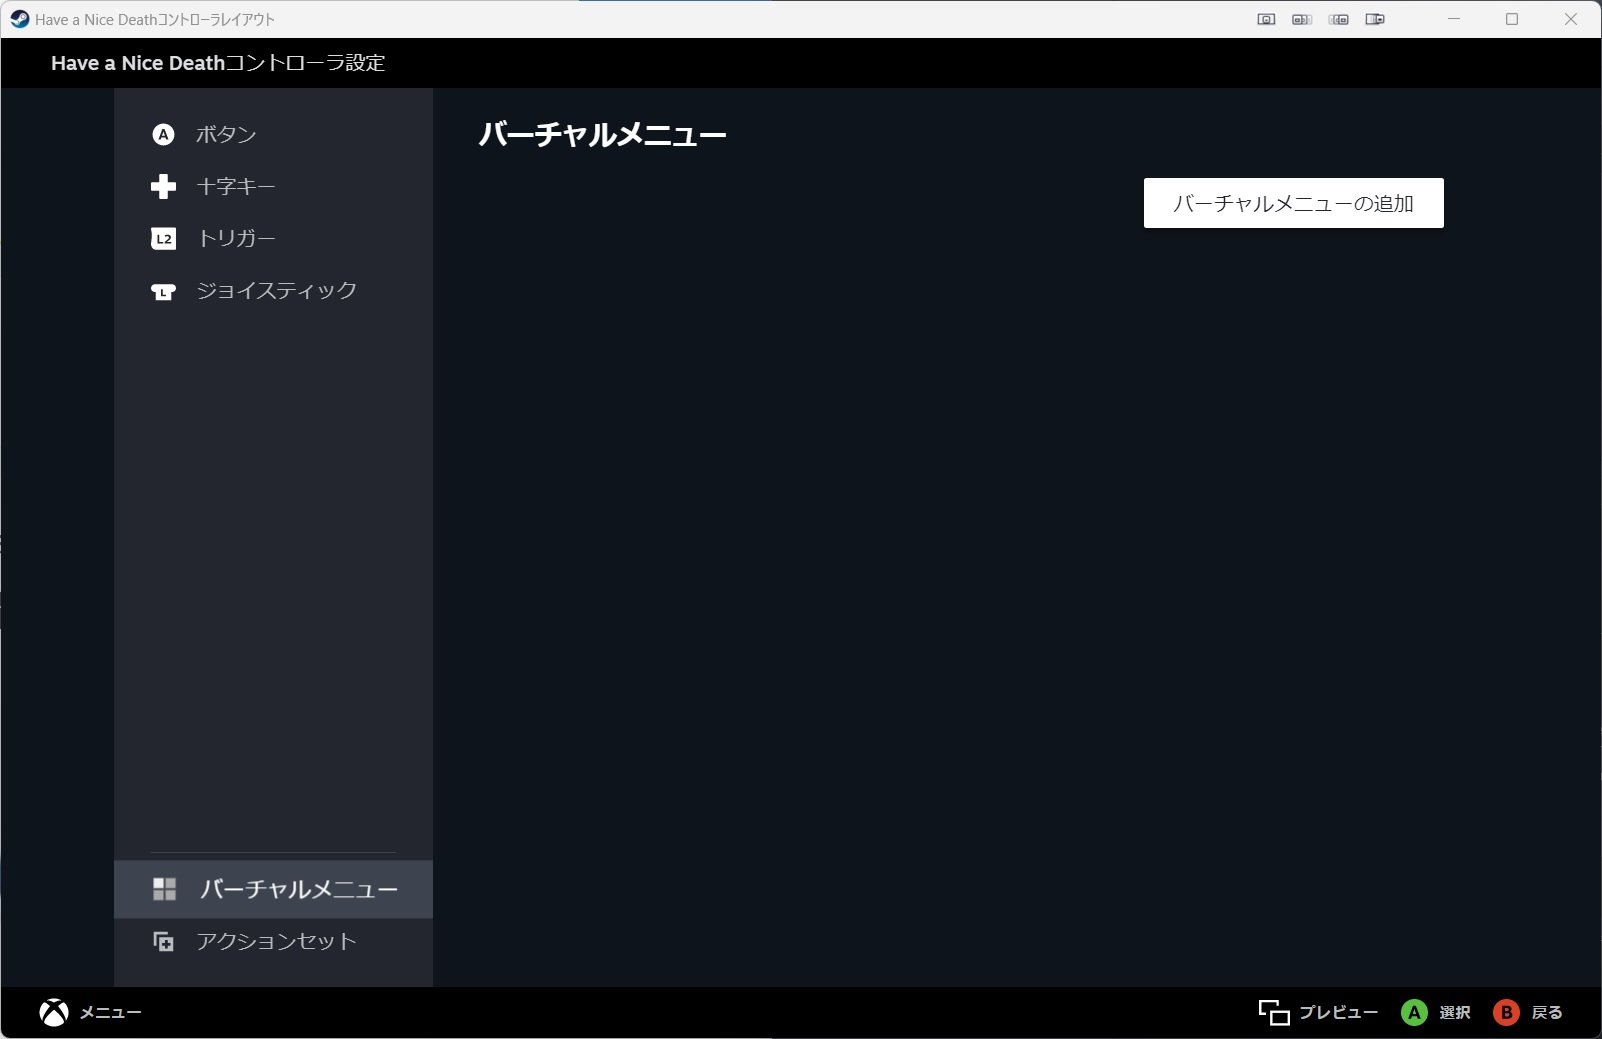Click the Steam logo in title bar

coord(19,19)
